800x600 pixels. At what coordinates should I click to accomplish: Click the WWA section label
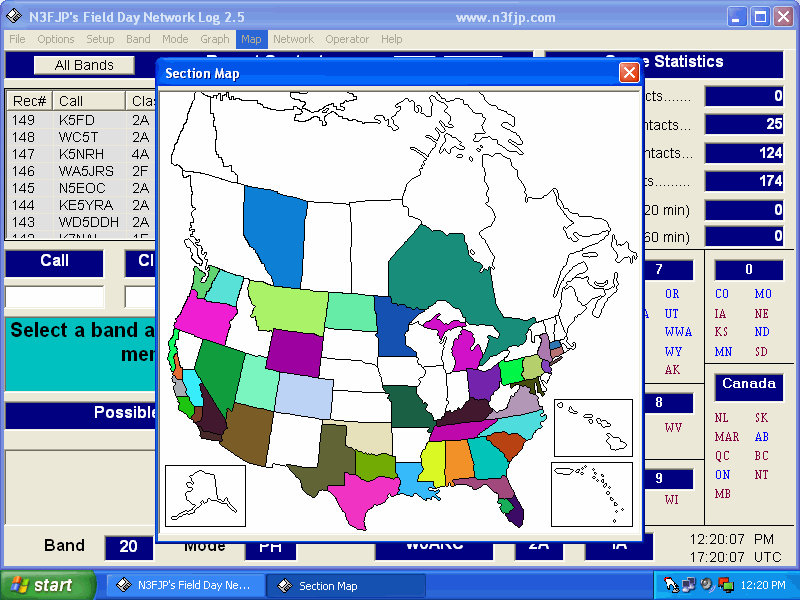click(x=677, y=332)
